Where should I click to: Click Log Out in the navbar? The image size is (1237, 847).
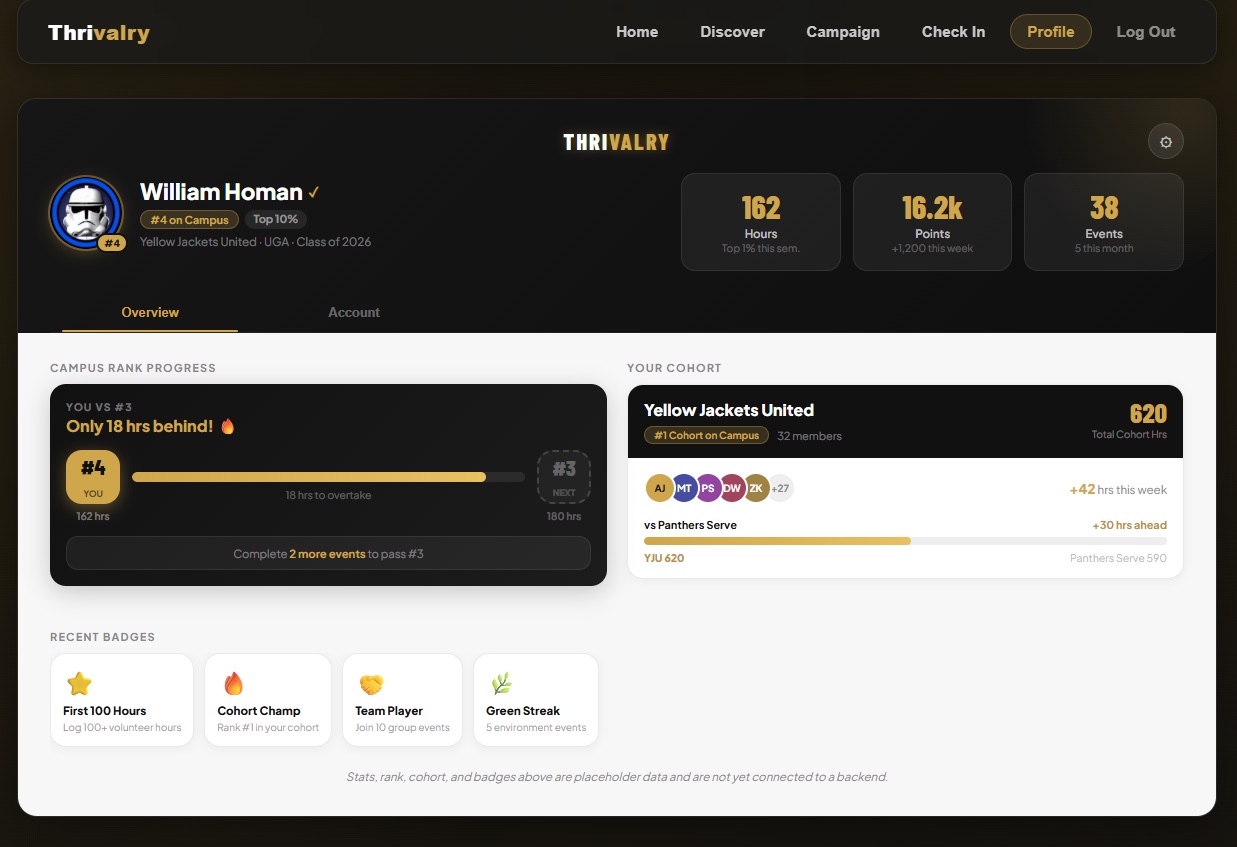[x=1146, y=32]
